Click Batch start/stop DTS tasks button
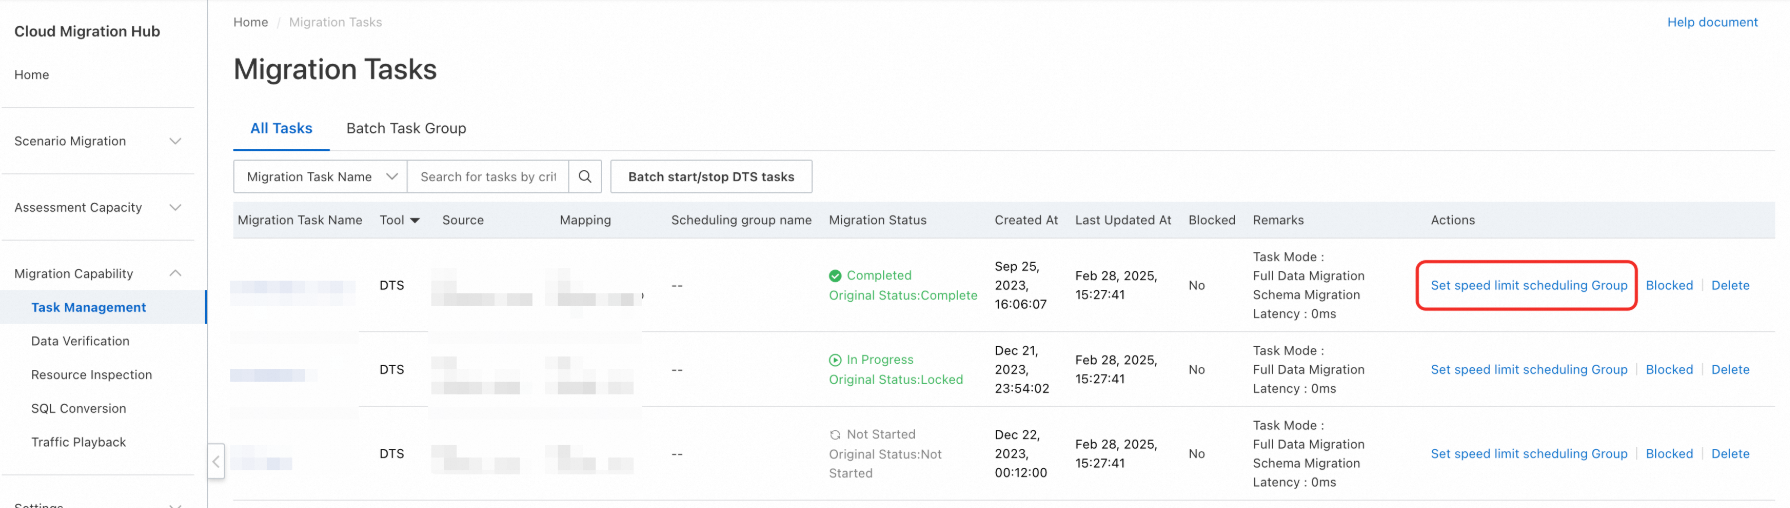Viewport: 1790px width, 508px height. [711, 177]
